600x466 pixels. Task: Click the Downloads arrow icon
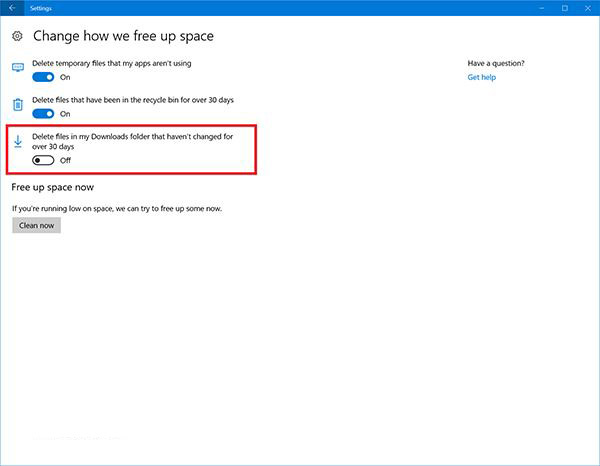[x=18, y=142]
